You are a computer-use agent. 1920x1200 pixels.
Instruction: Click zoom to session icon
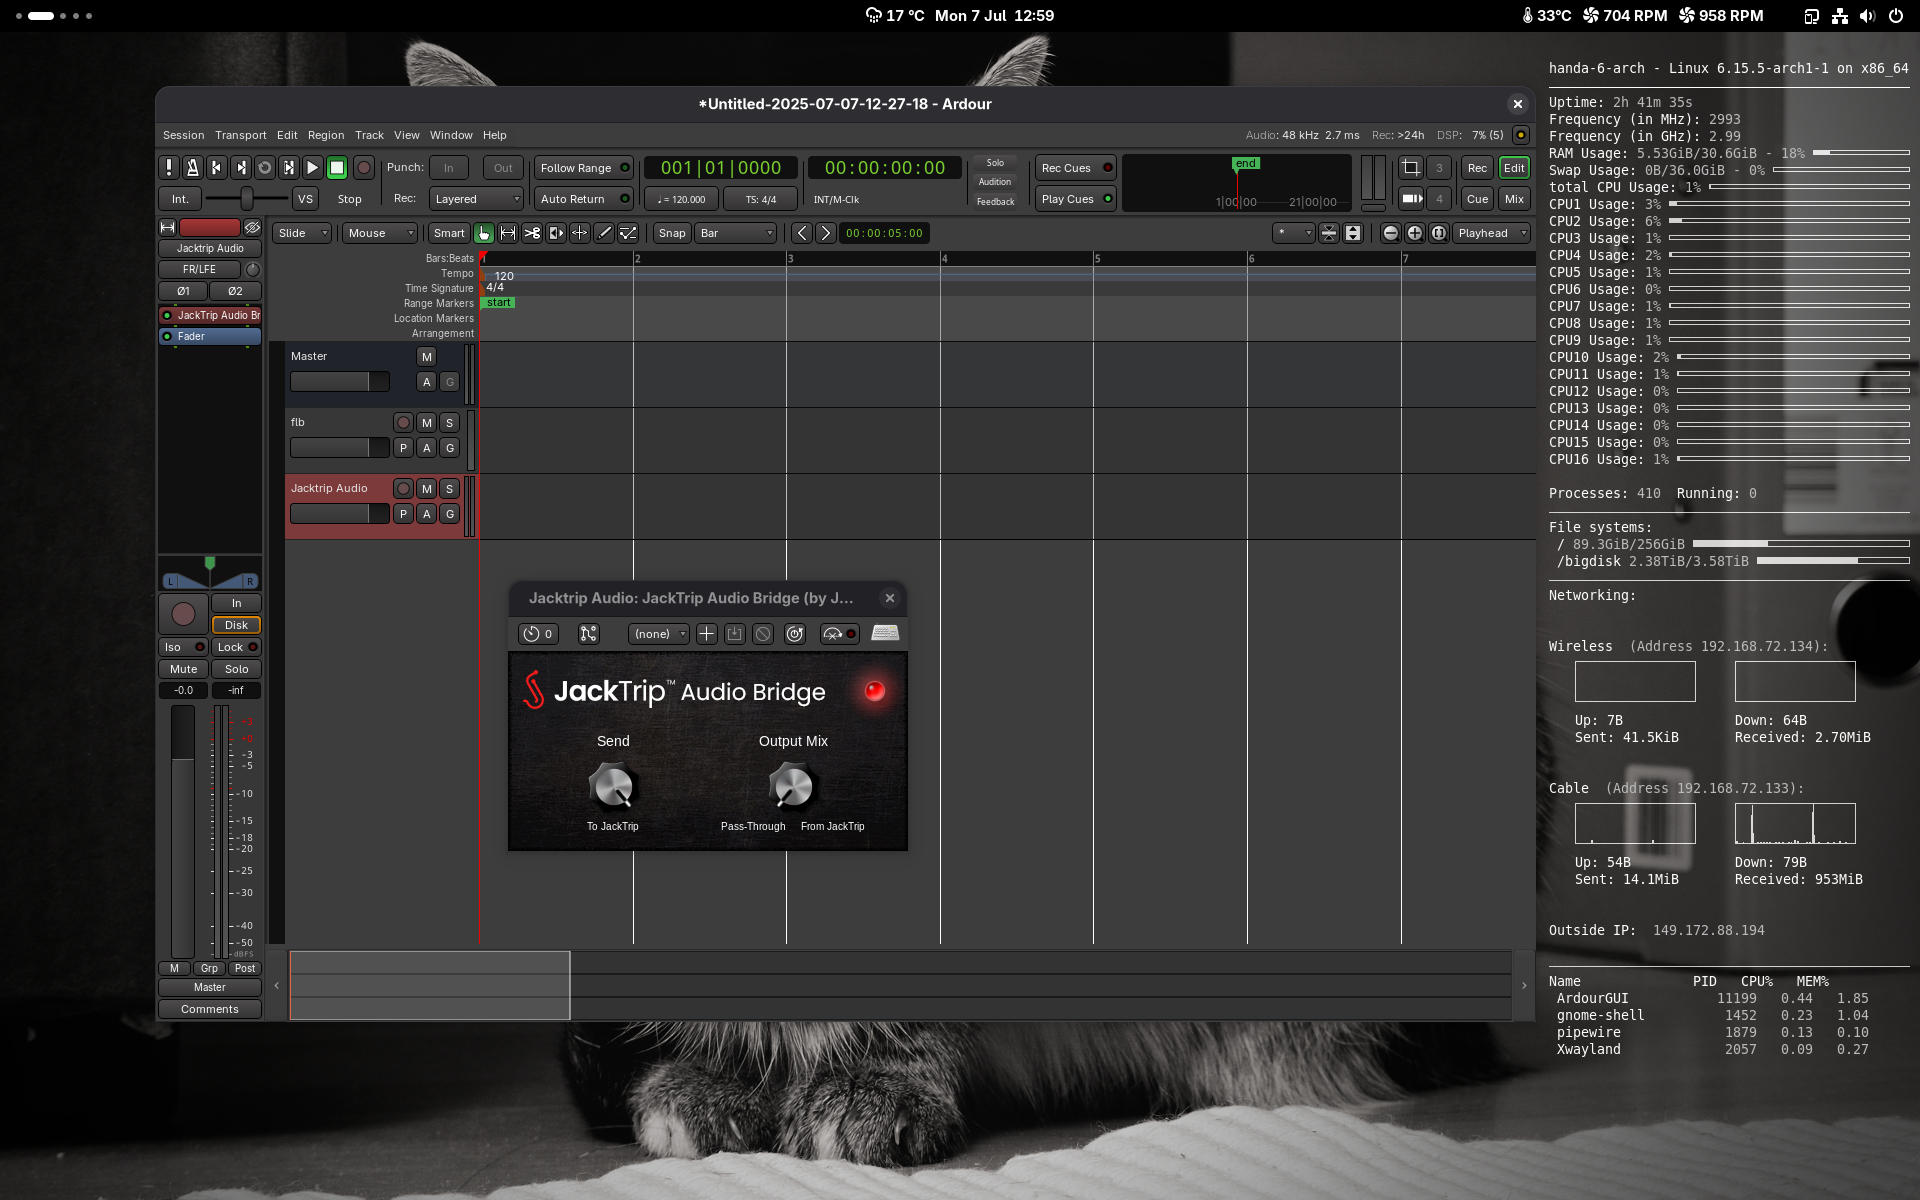pos(1439,233)
